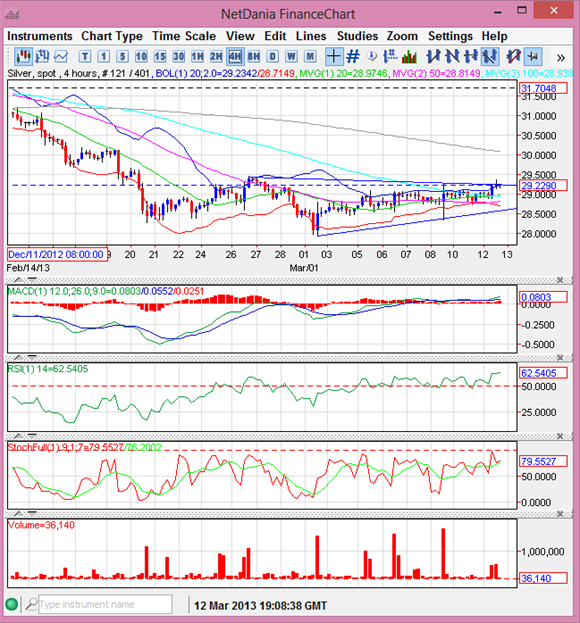Open the Chart Type menu

click(x=112, y=36)
